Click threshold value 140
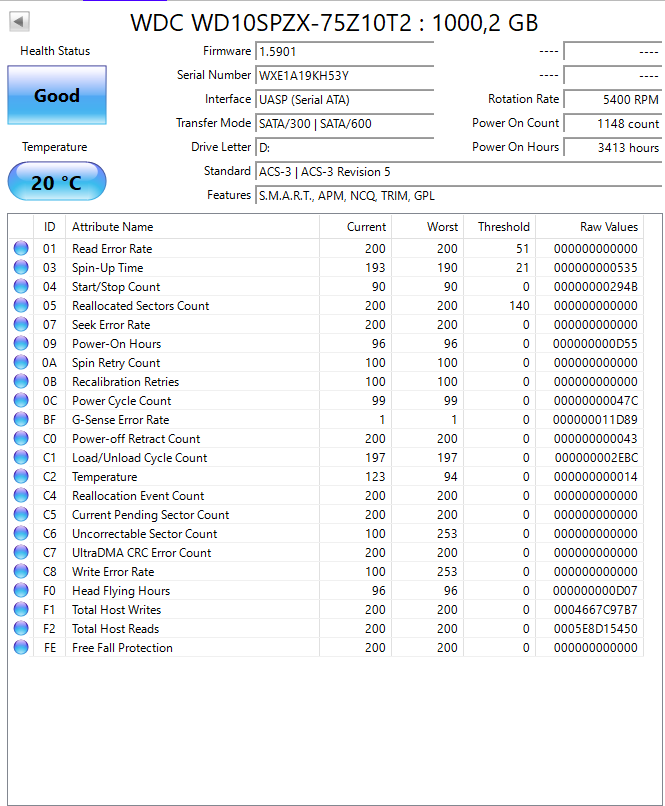The image size is (665, 806). (x=519, y=306)
